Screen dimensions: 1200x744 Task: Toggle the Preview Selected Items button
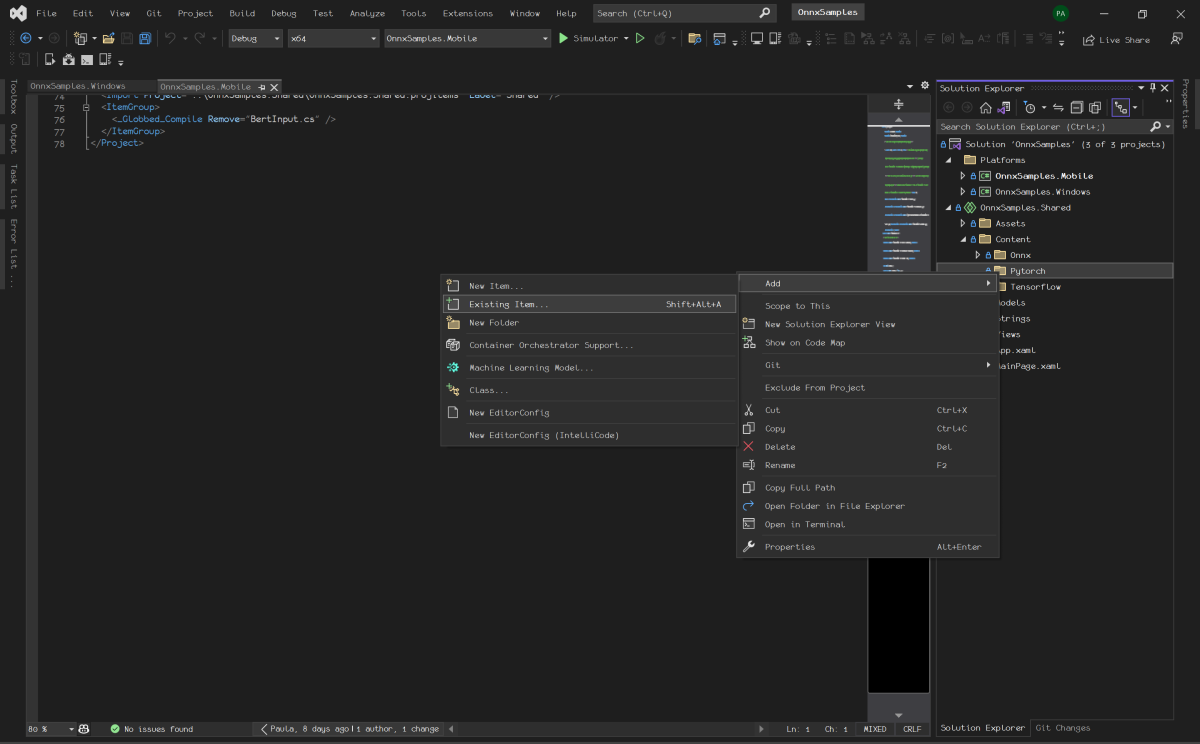point(1120,107)
